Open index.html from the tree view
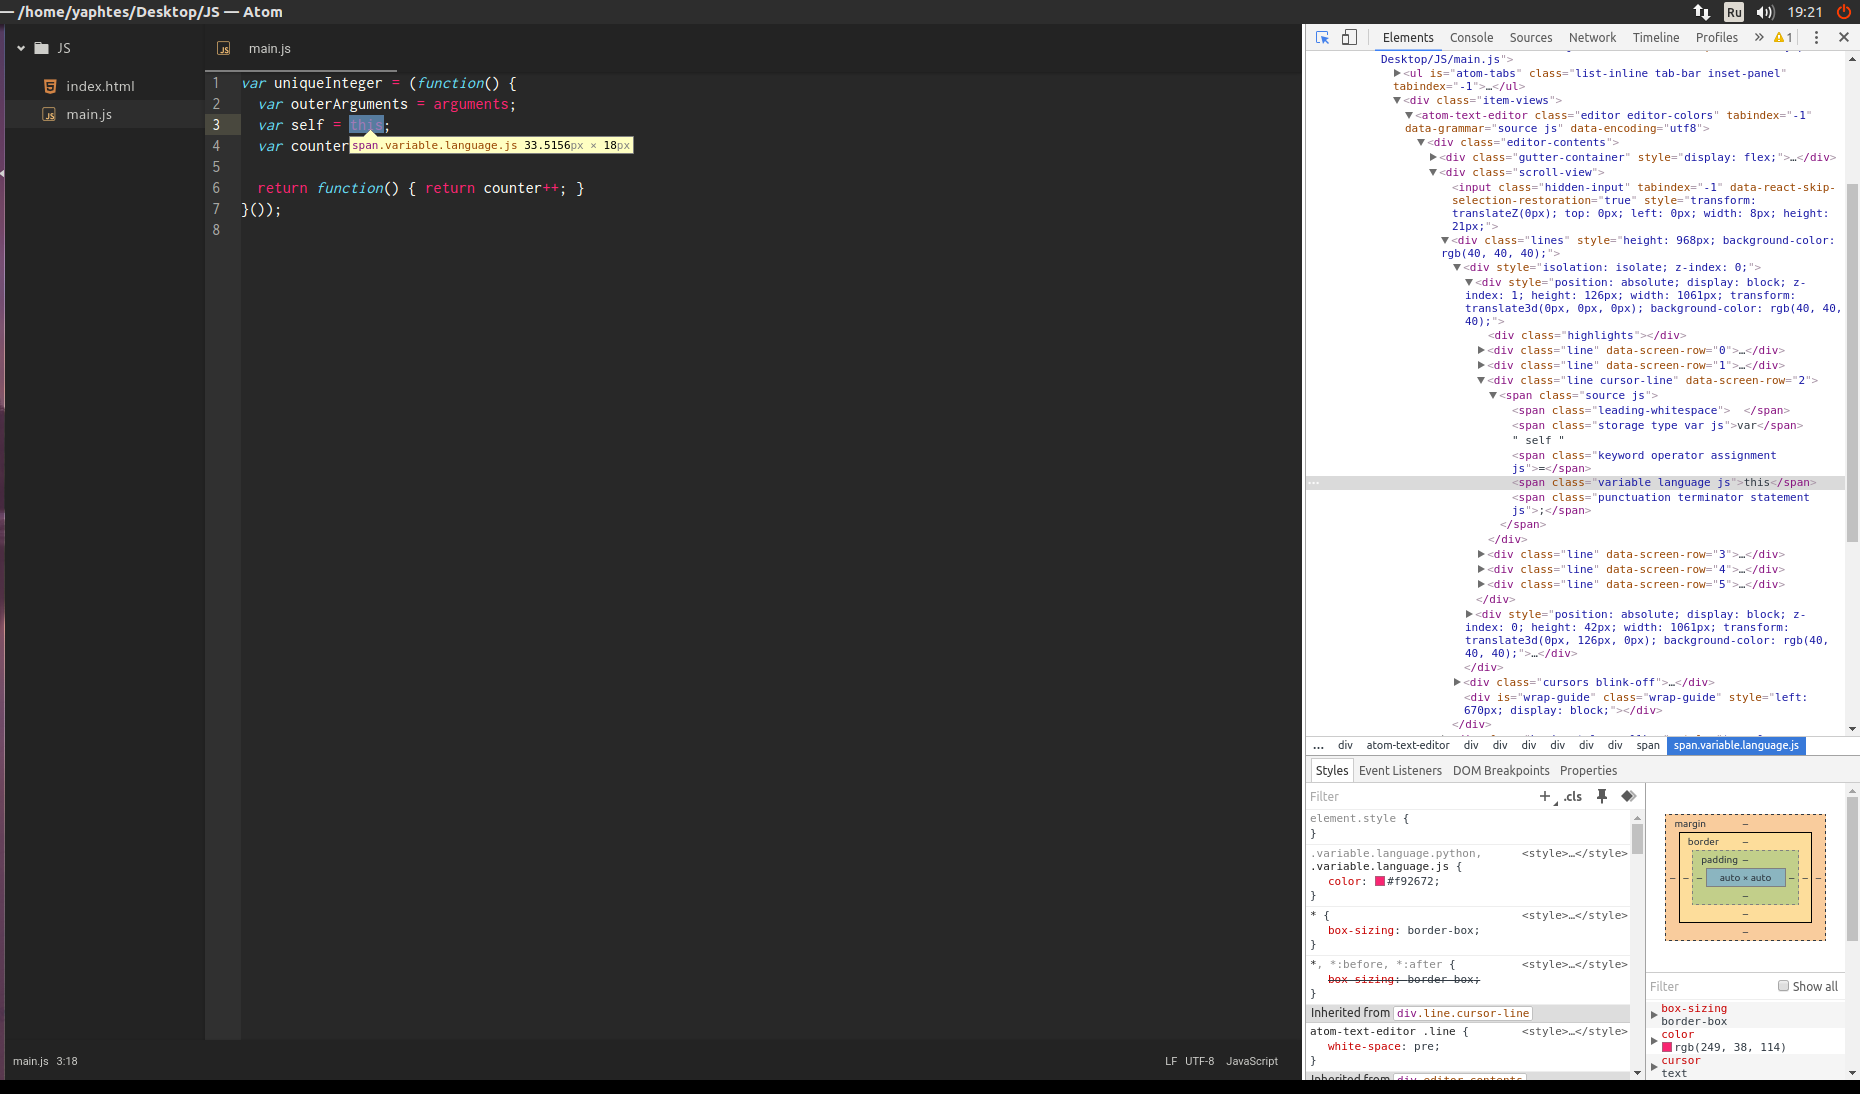This screenshot has height=1094, width=1860. (100, 86)
